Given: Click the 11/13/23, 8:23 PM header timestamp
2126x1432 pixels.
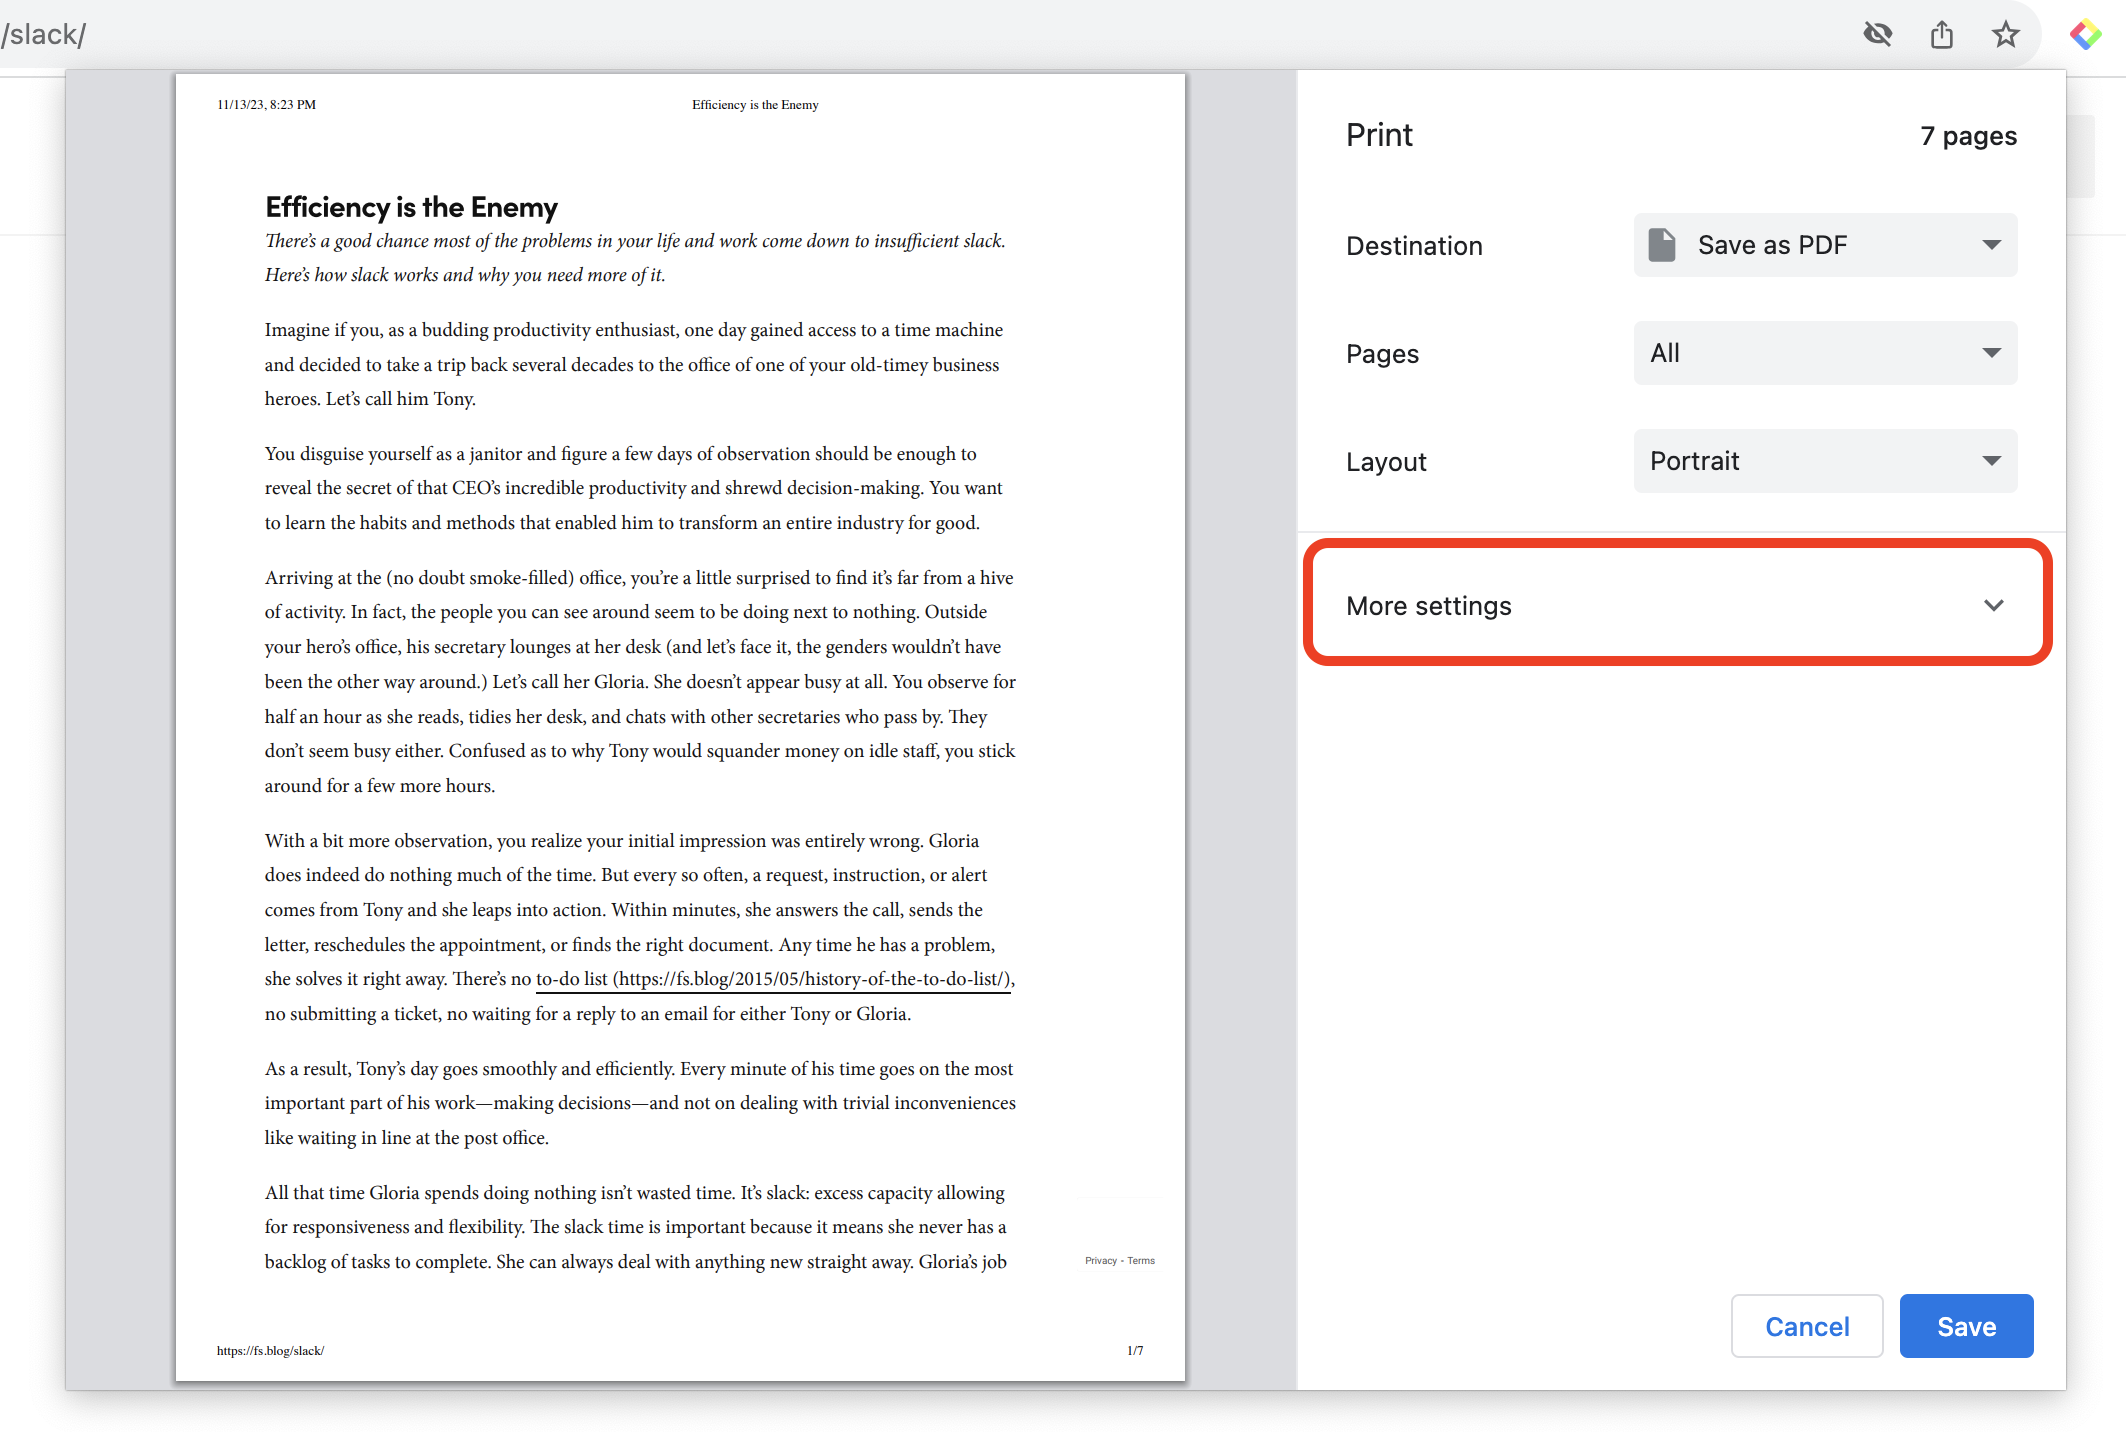Looking at the screenshot, I should pyautogui.click(x=266, y=105).
